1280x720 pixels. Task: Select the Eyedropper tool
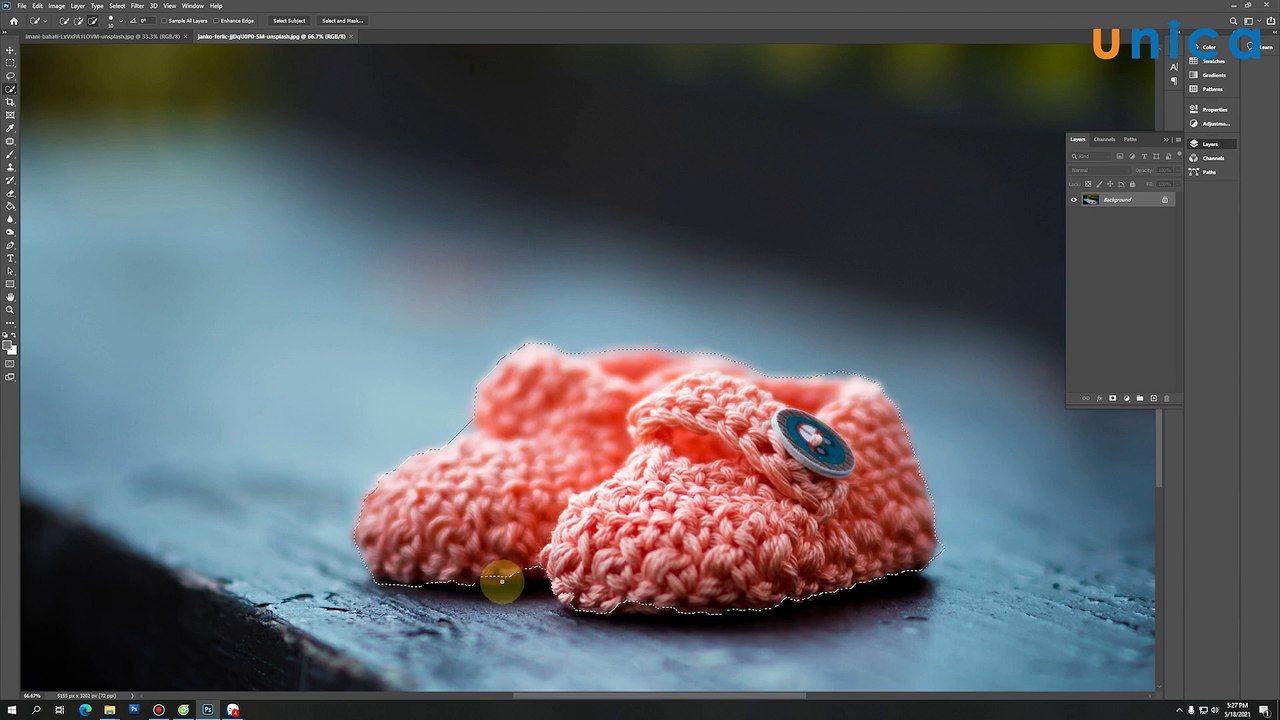[11, 128]
